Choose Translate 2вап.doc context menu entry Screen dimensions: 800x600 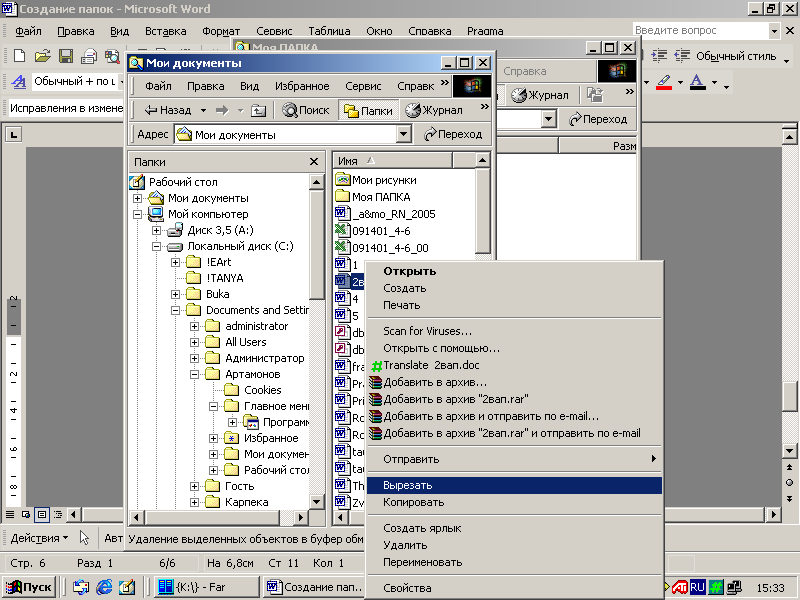point(514,365)
